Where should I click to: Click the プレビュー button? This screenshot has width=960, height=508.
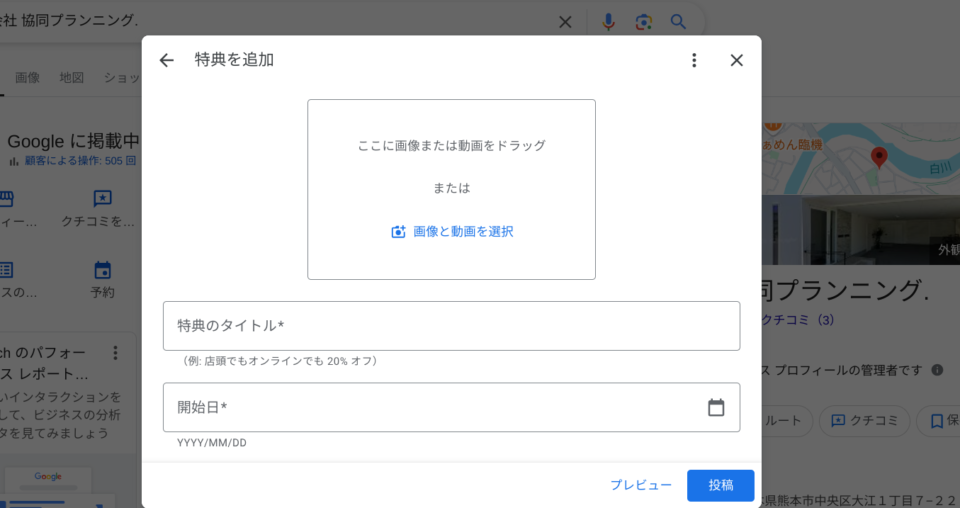click(x=641, y=485)
